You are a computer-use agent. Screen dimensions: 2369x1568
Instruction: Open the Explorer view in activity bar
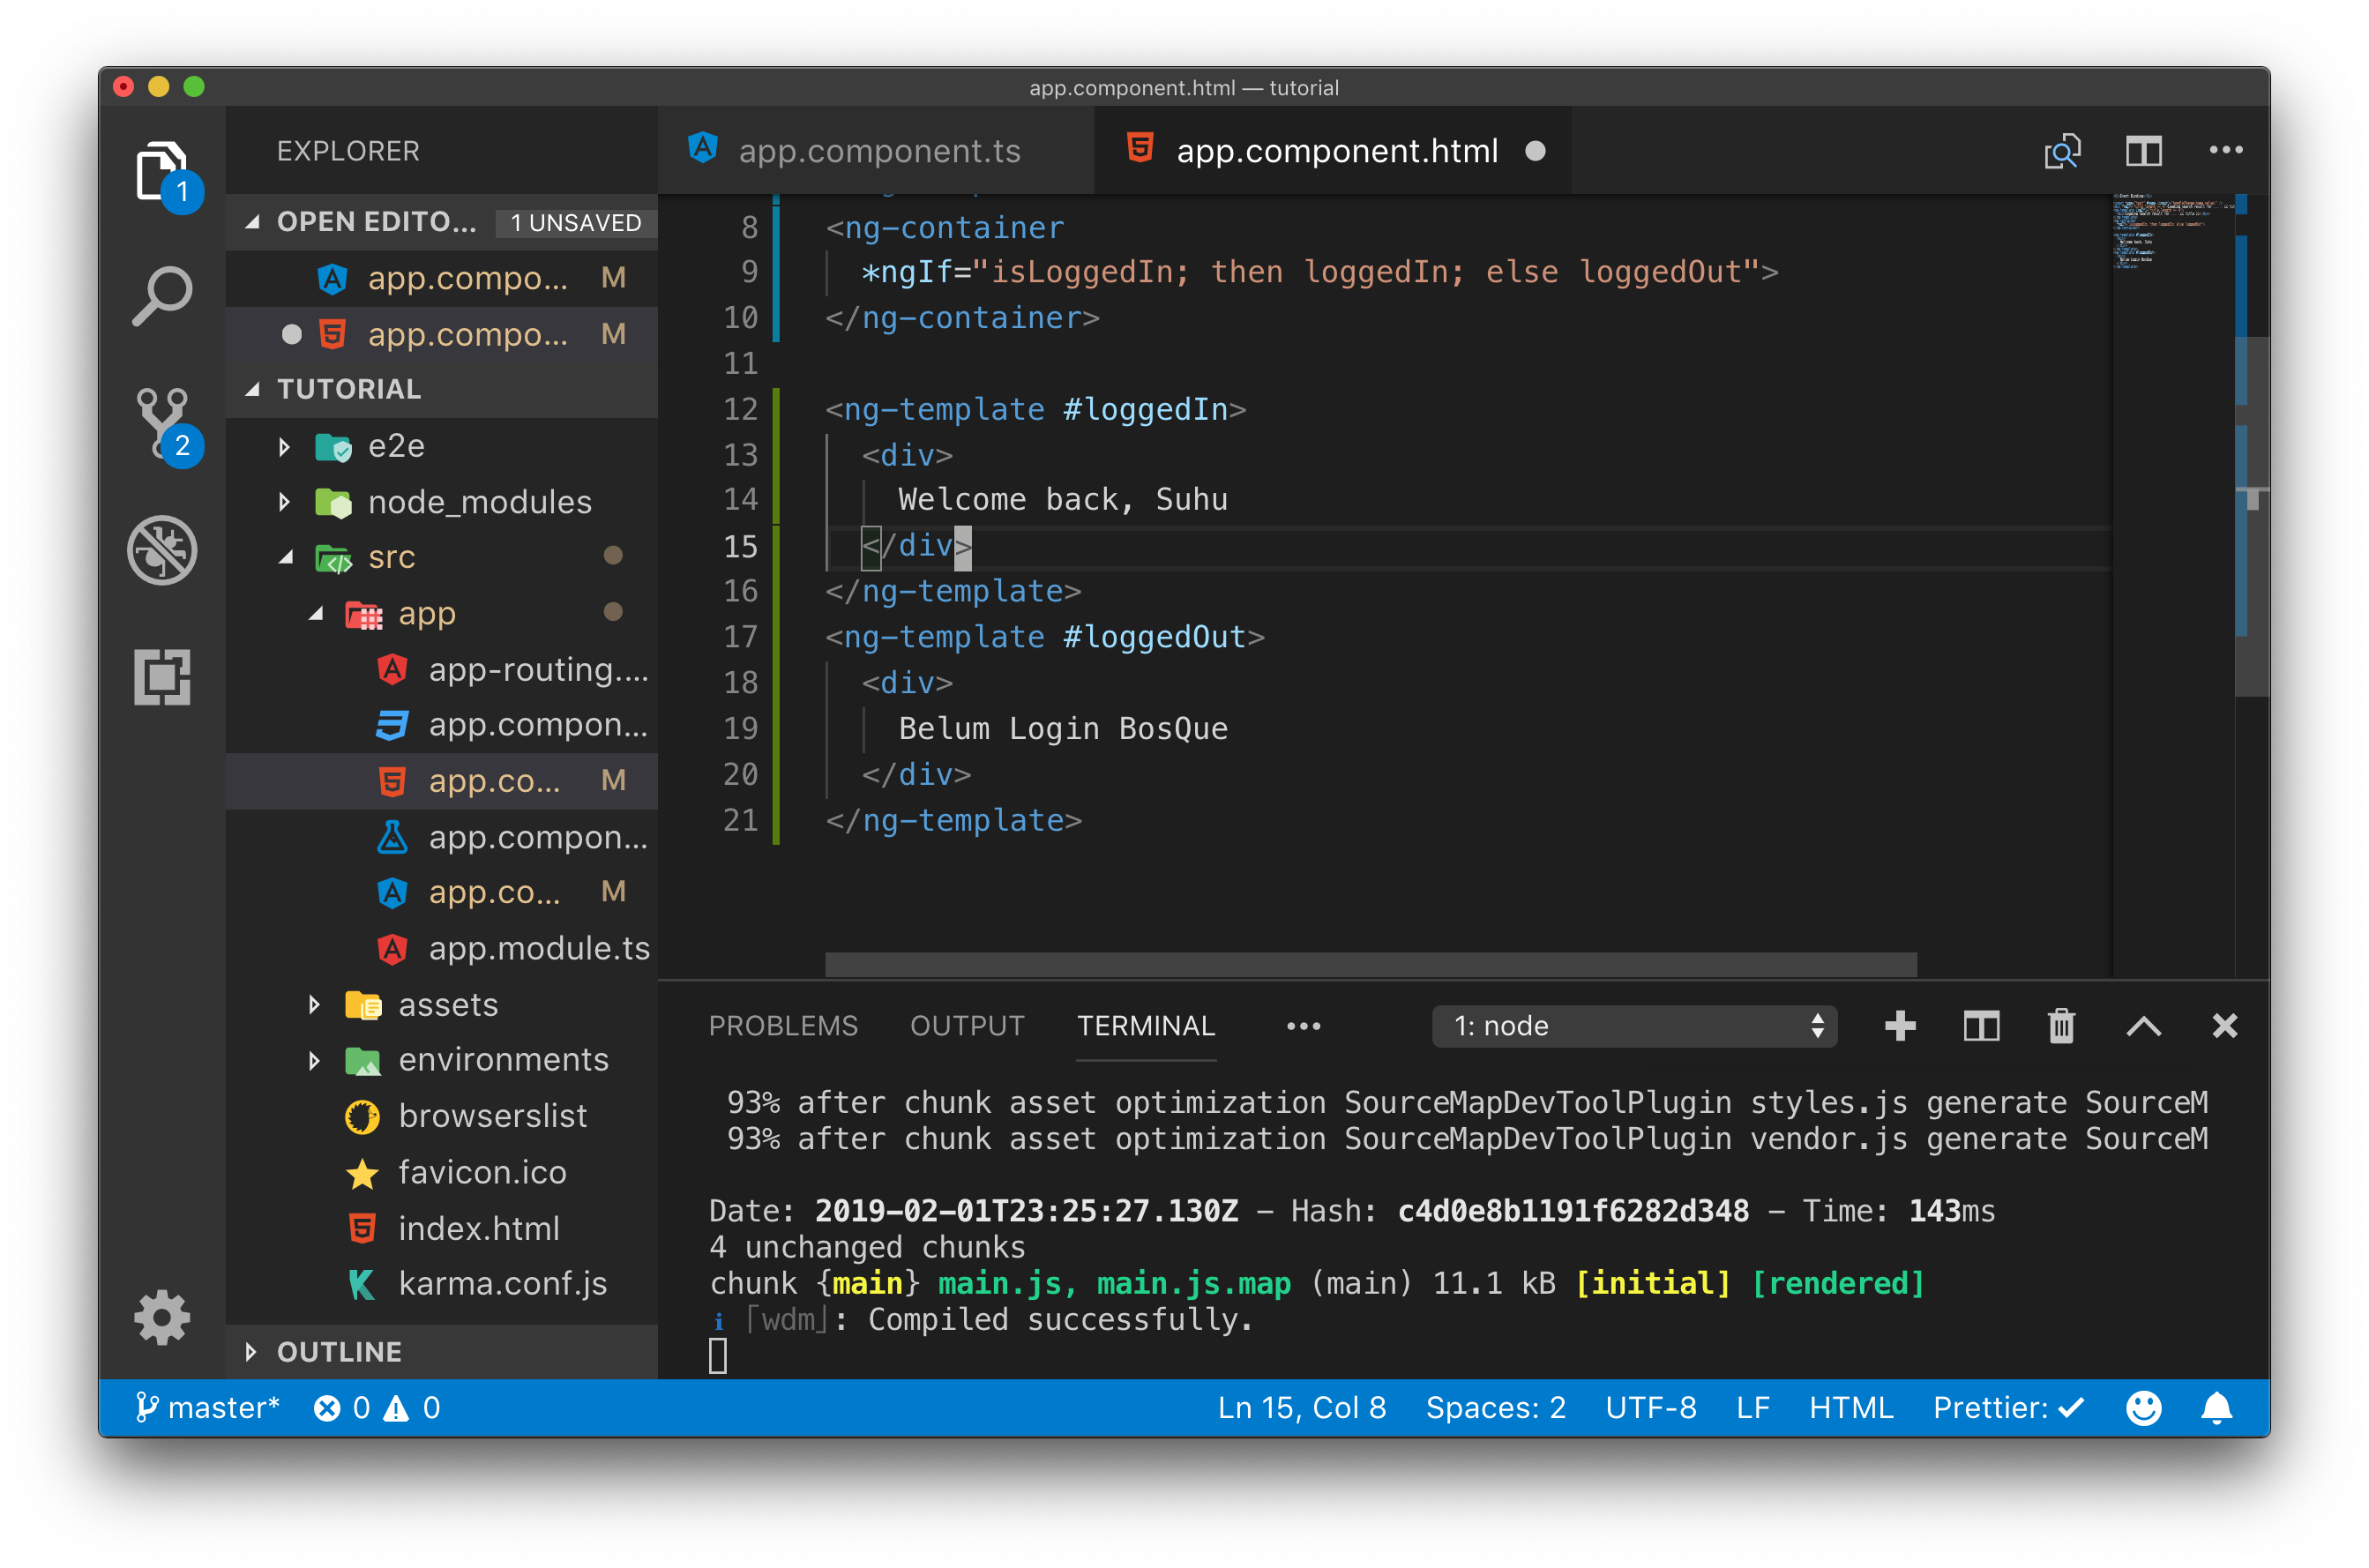point(162,172)
